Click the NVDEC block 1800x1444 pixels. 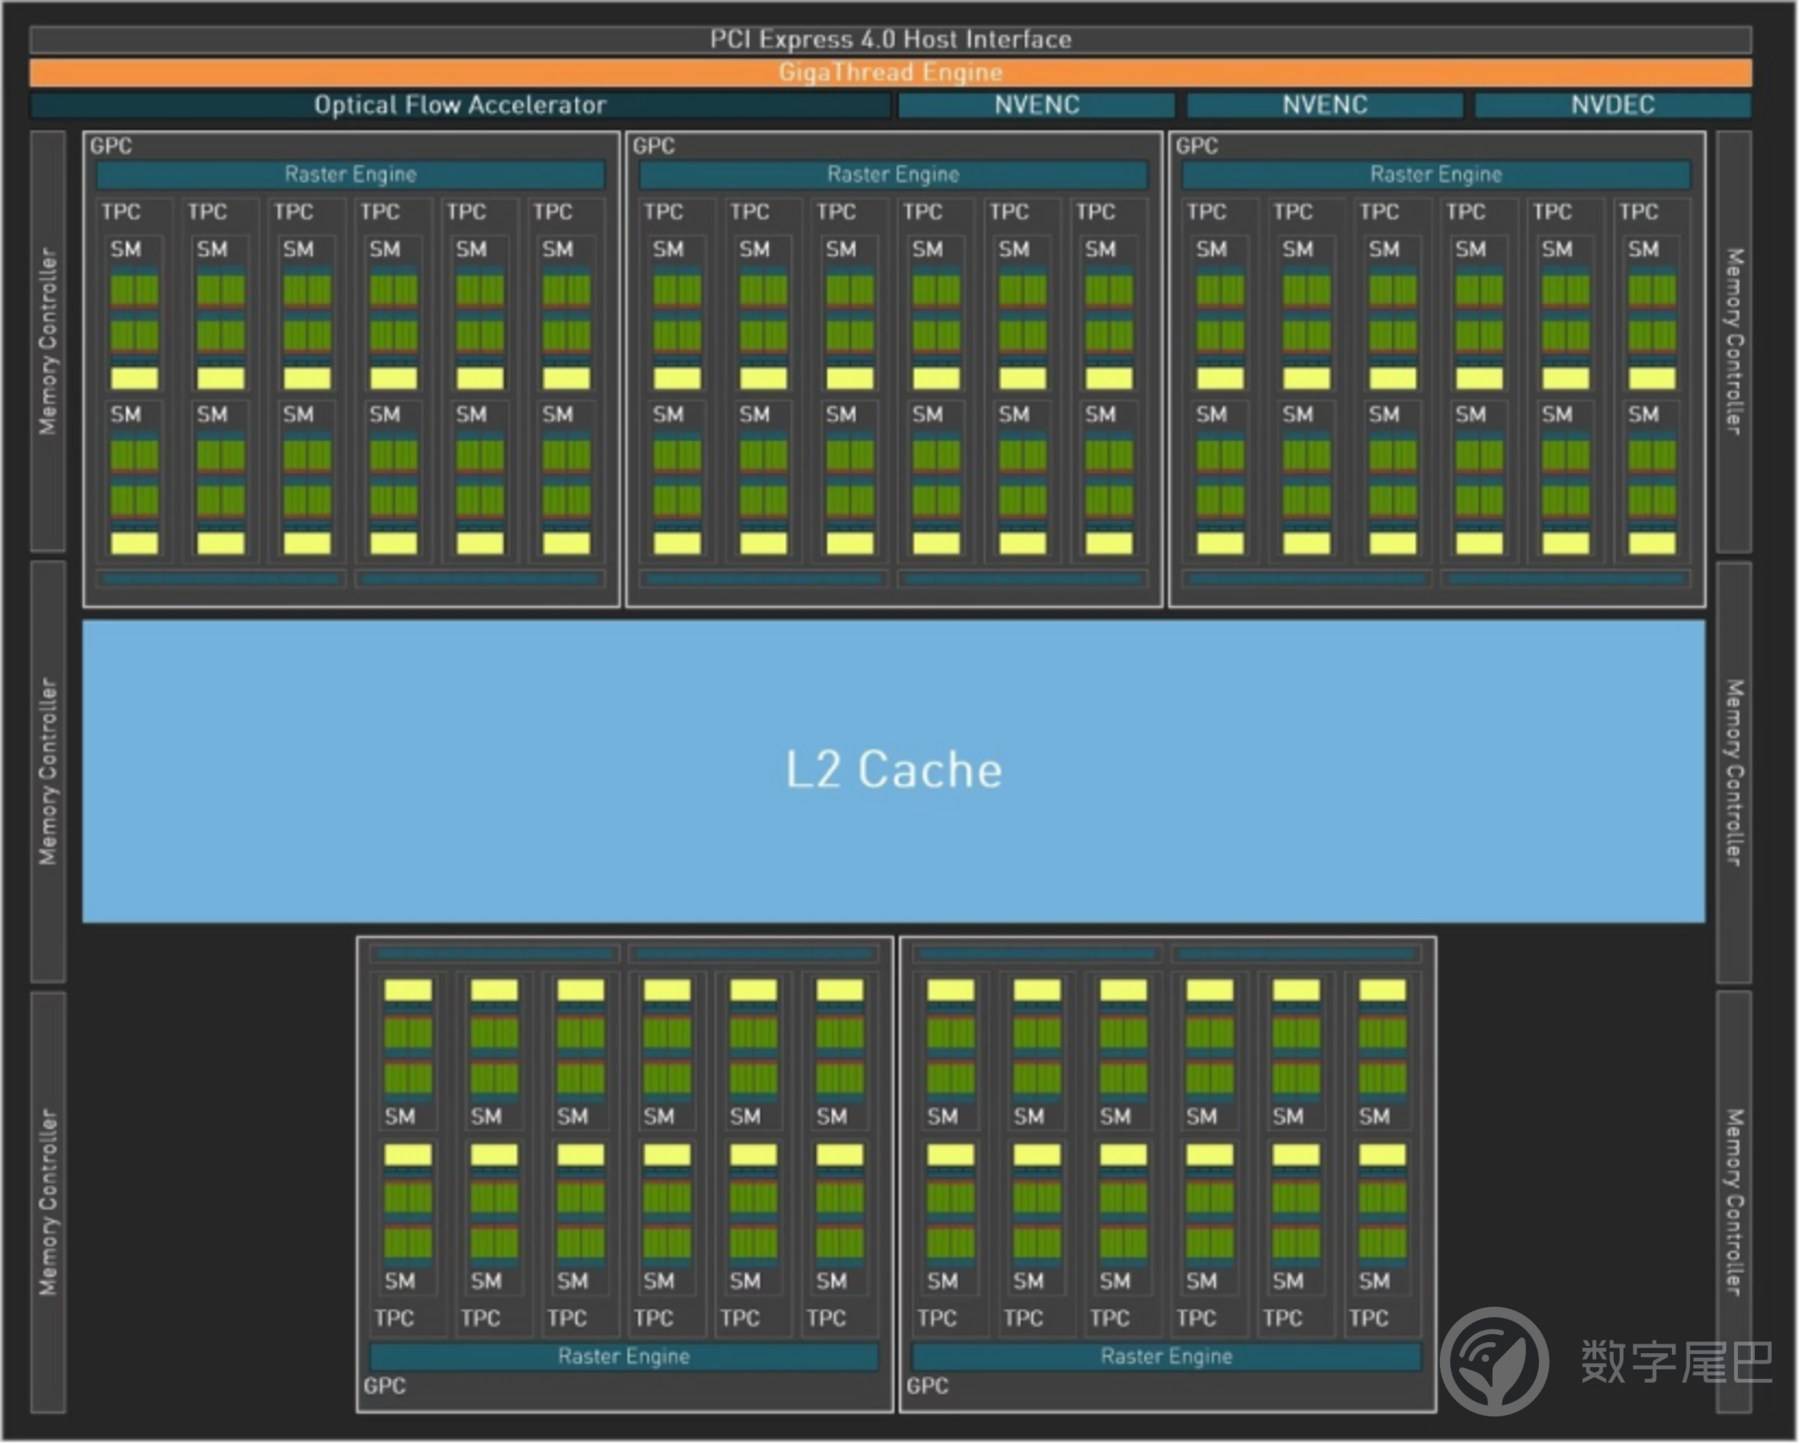click(1612, 105)
